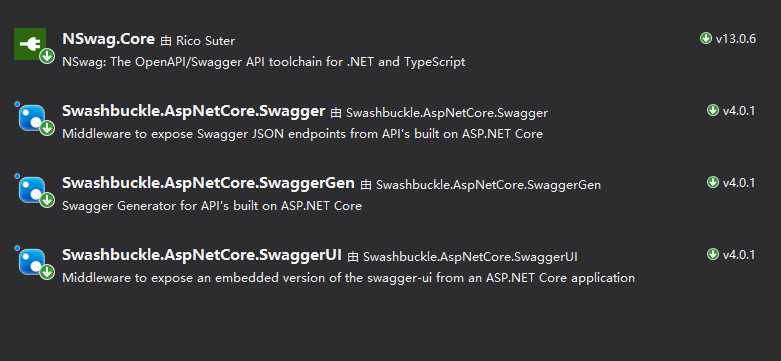Click the installed badge on the SwaggerUI icon
The image size is (781, 361).
47,272
